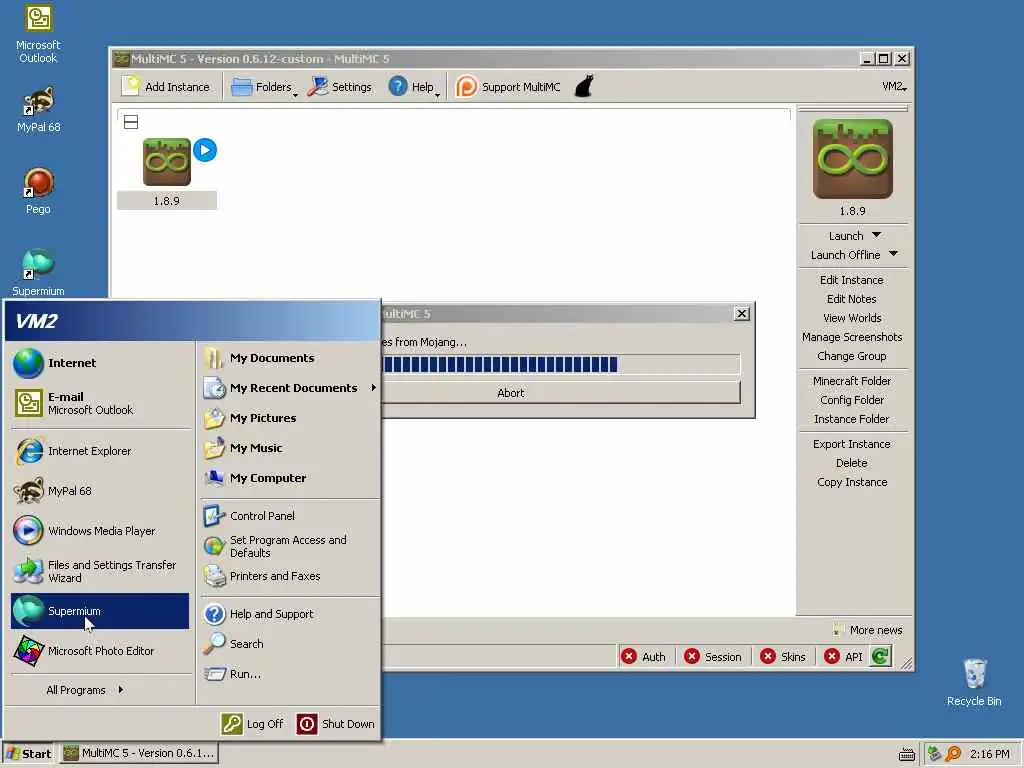Screen dimensions: 1024x768
Task: Click MultiMC 5 taskbar button
Action: tap(140, 753)
